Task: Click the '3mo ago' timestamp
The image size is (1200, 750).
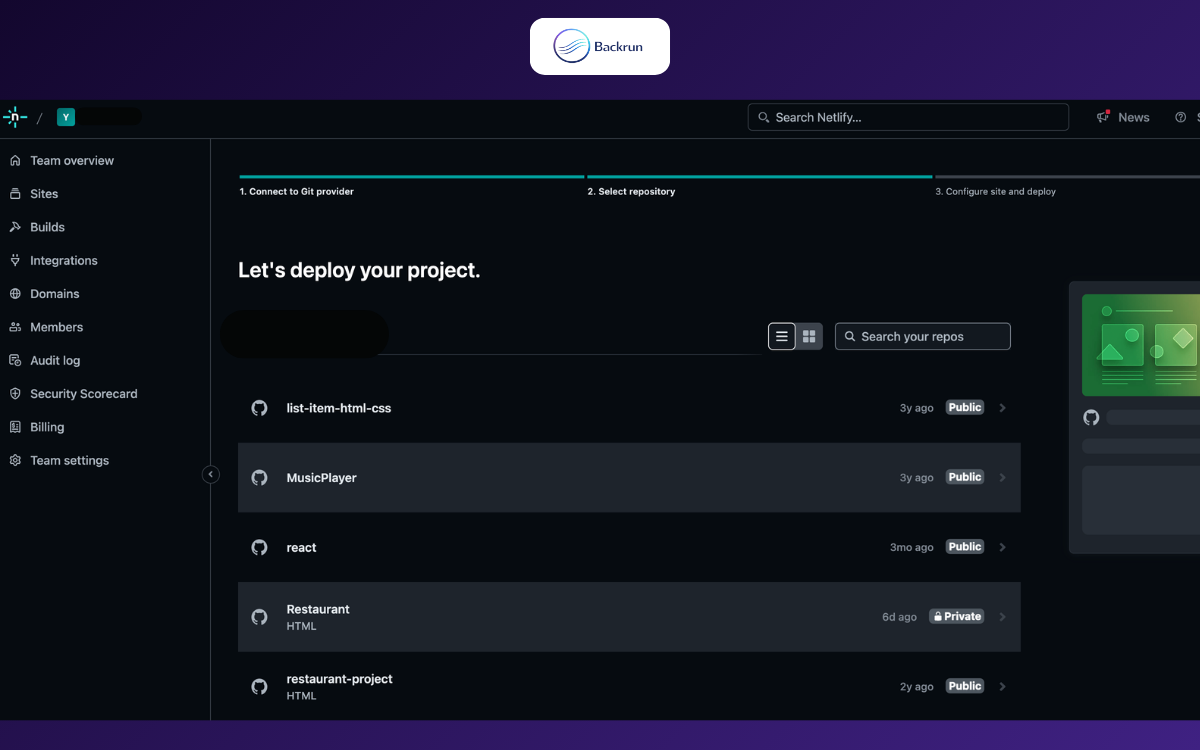Action: (x=912, y=548)
